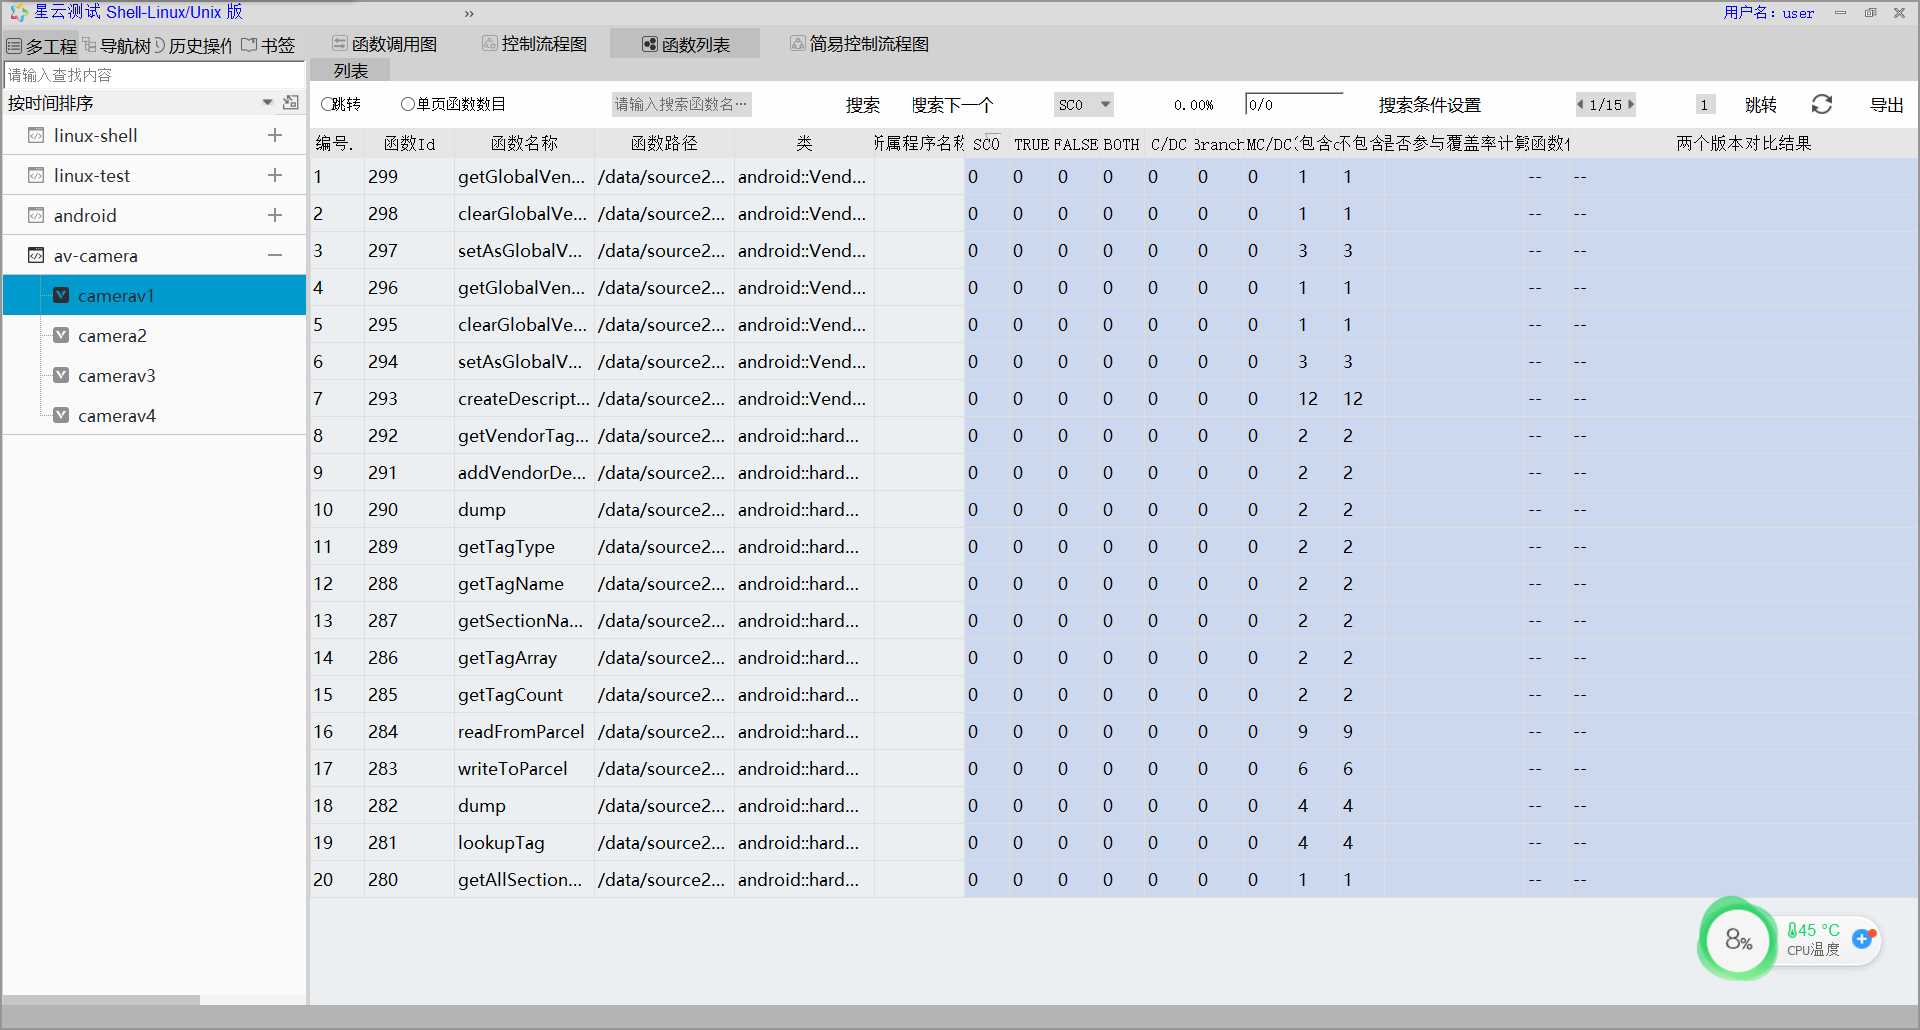
Task: Switch to the 简易控制流程图 tab
Action: click(860, 44)
